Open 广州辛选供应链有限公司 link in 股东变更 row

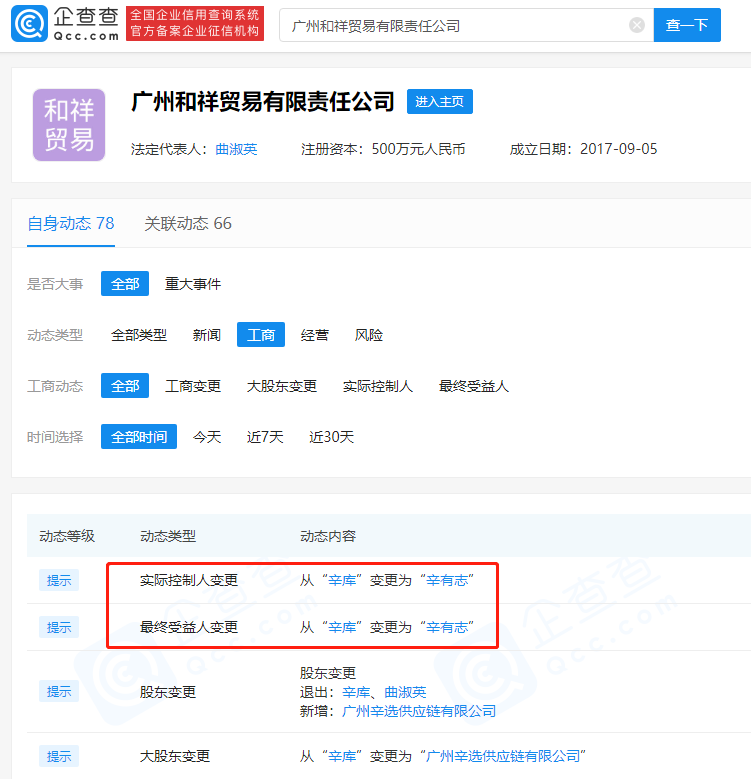pos(419,711)
